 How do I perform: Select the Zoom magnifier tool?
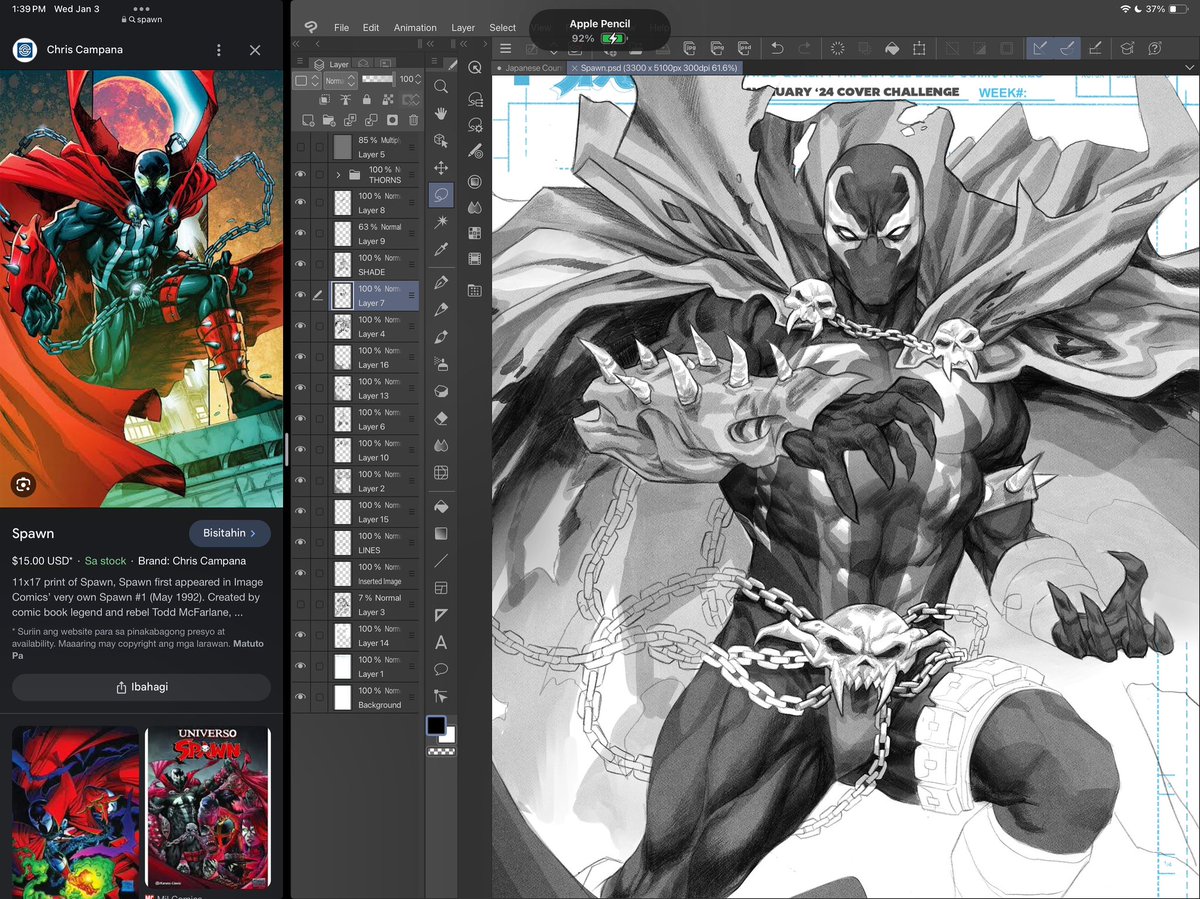440,88
